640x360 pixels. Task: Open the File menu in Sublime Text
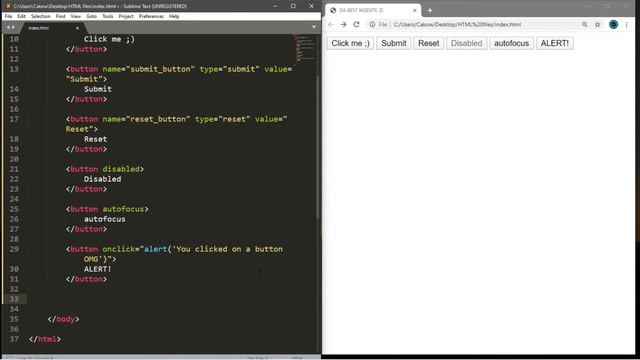(8, 16)
